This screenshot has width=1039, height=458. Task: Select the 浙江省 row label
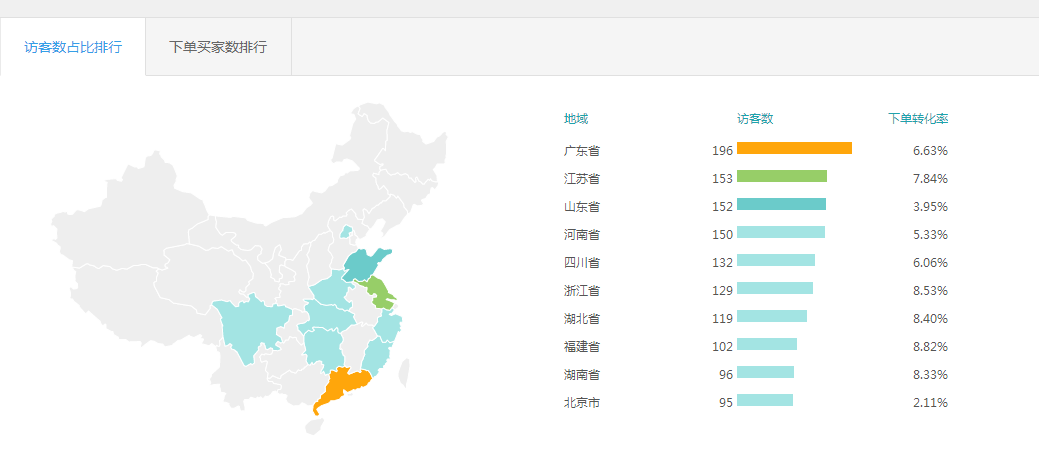click(582, 290)
